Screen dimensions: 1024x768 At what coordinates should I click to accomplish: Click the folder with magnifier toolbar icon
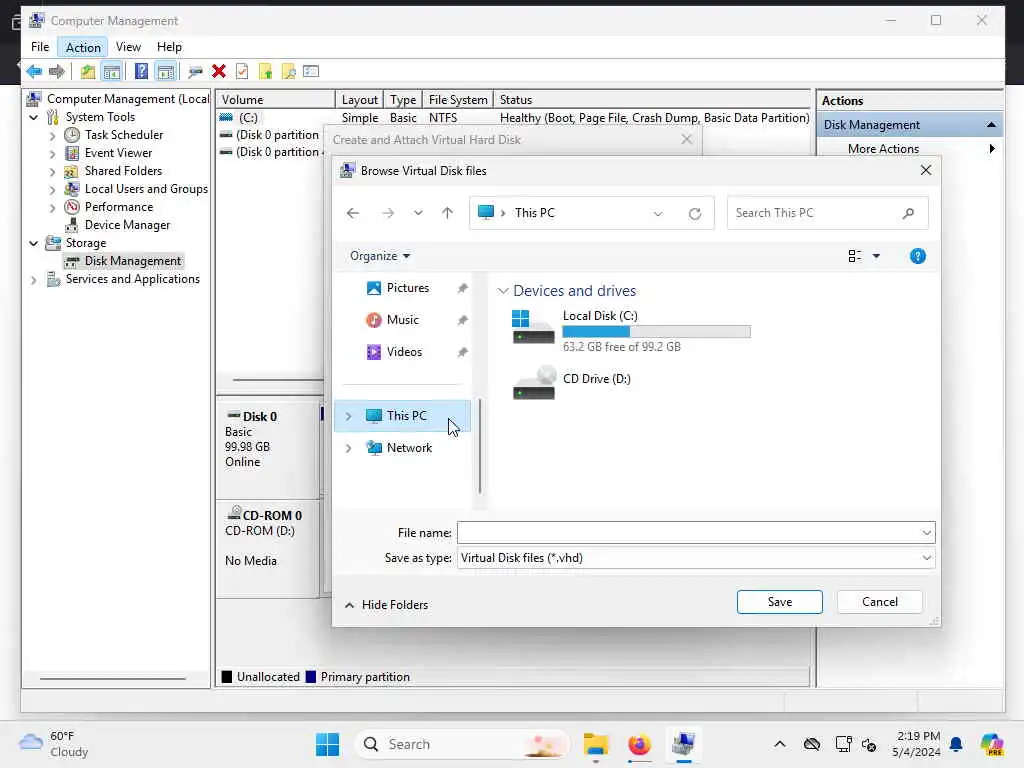pyautogui.click(x=288, y=71)
